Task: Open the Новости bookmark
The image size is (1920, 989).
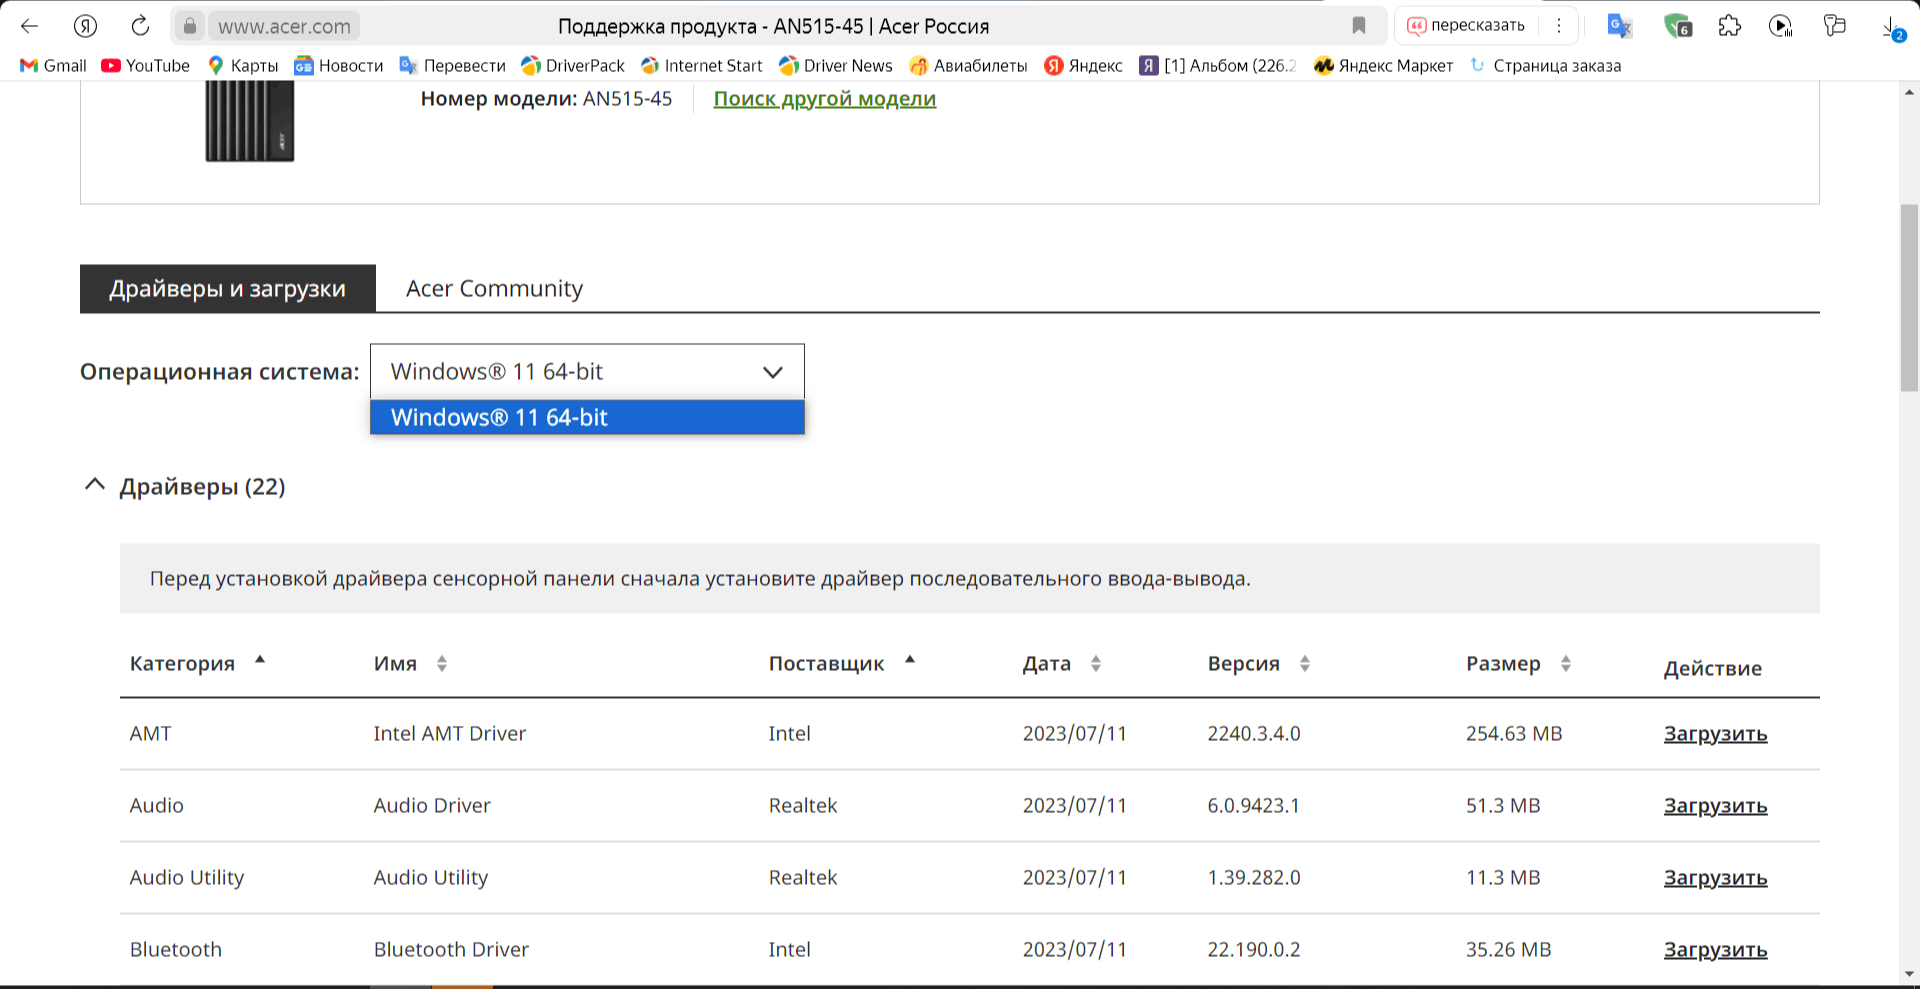Action: point(339,65)
